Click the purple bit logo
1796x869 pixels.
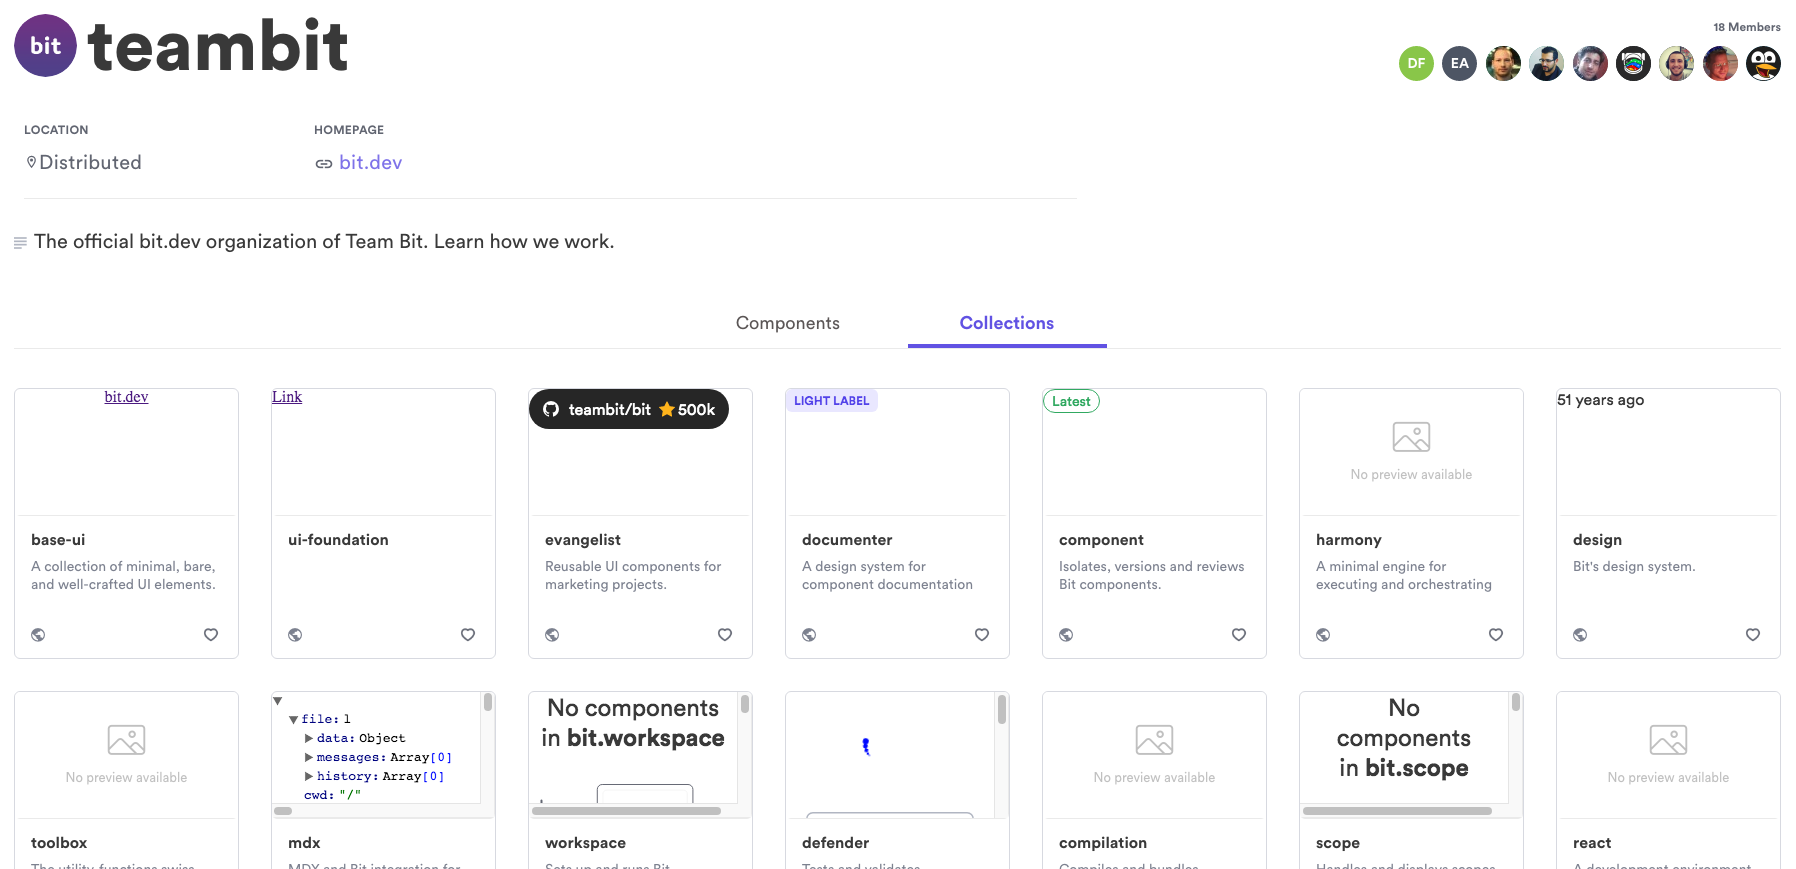coord(45,46)
